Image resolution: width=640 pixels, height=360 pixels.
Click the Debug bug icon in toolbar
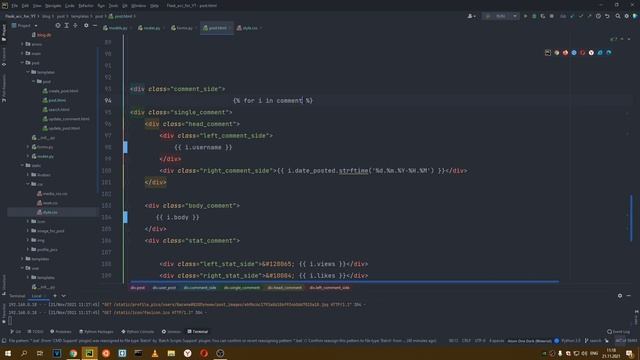coord(534,16)
